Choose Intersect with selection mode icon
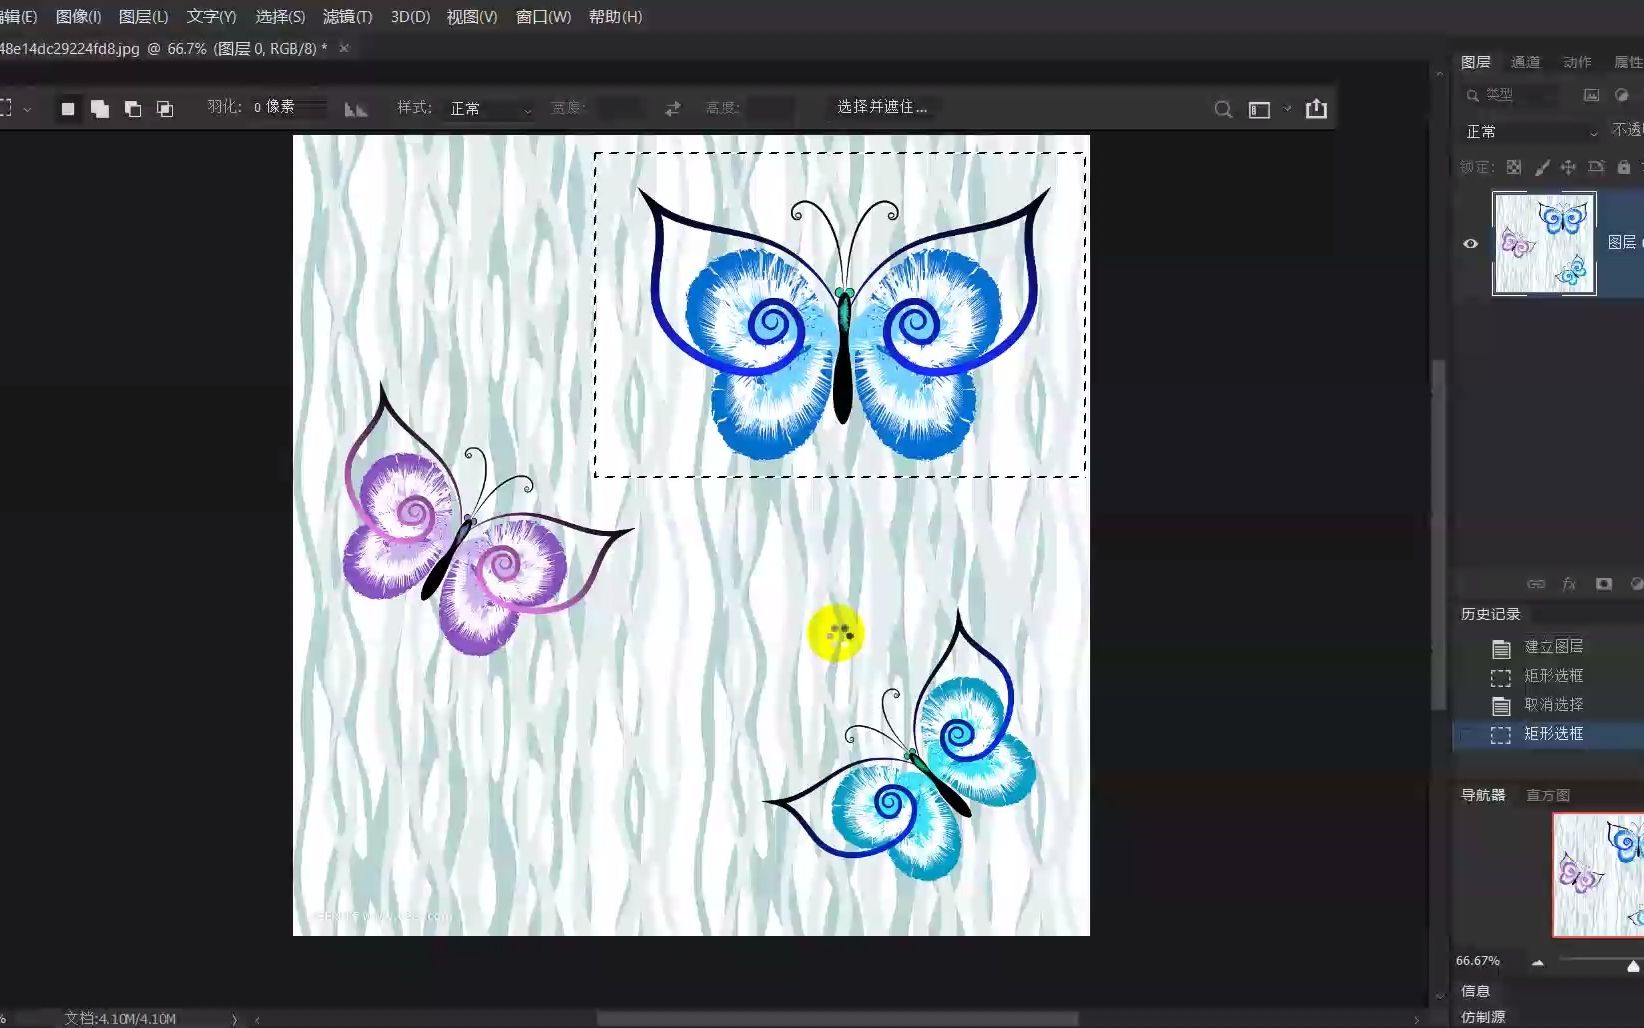The width and height of the screenshot is (1644, 1028). point(165,109)
